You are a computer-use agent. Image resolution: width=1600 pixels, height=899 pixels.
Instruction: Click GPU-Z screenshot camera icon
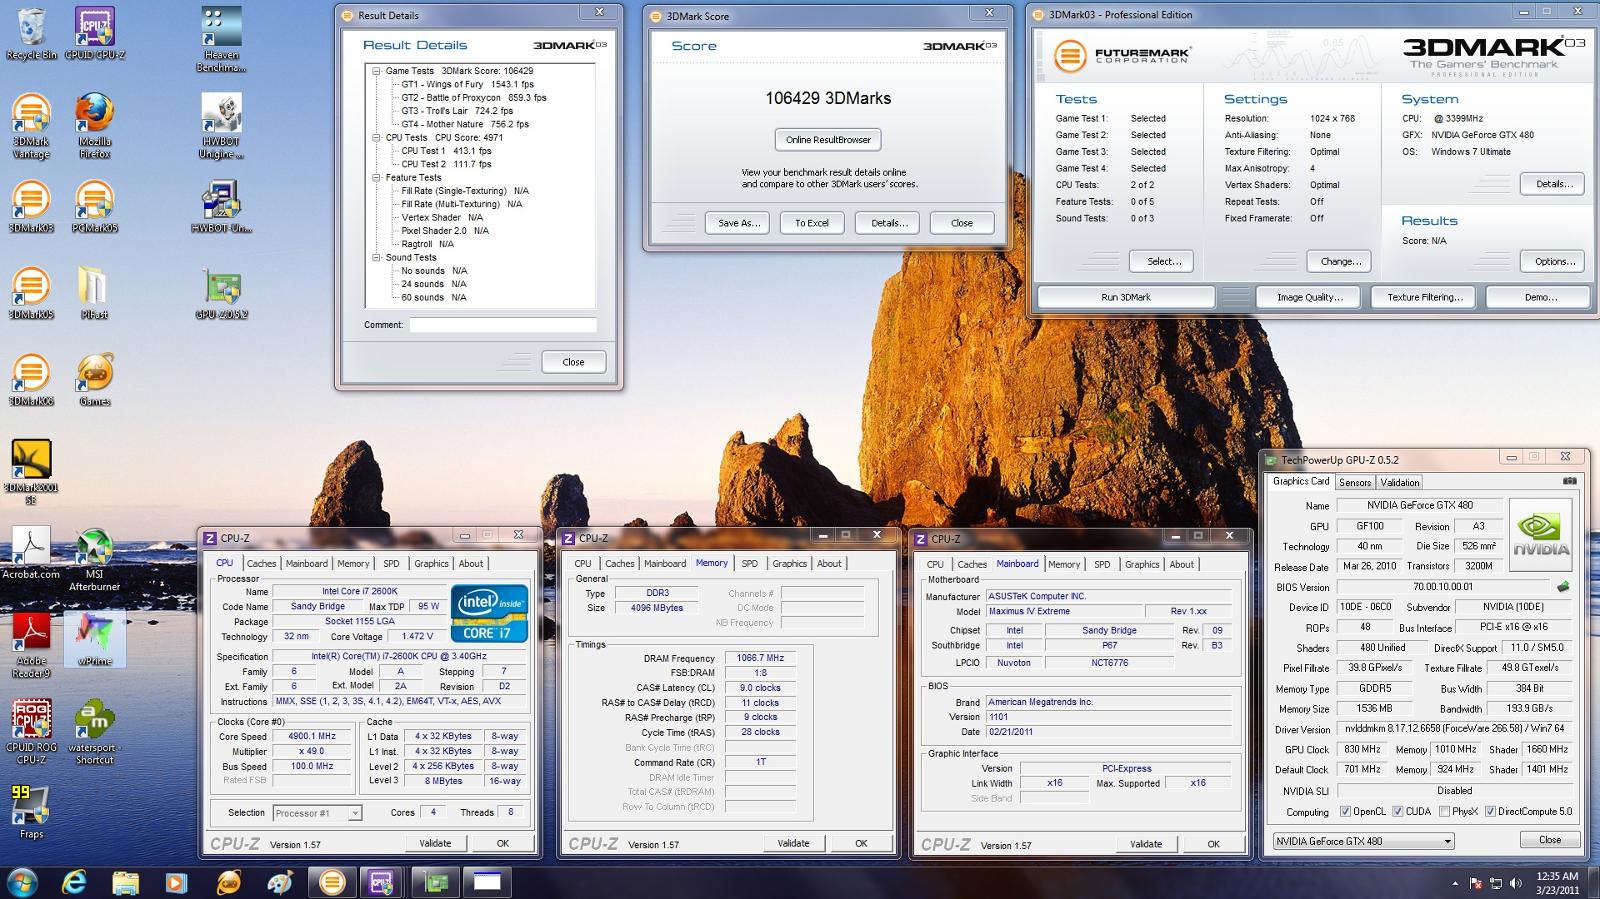tap(1571, 481)
